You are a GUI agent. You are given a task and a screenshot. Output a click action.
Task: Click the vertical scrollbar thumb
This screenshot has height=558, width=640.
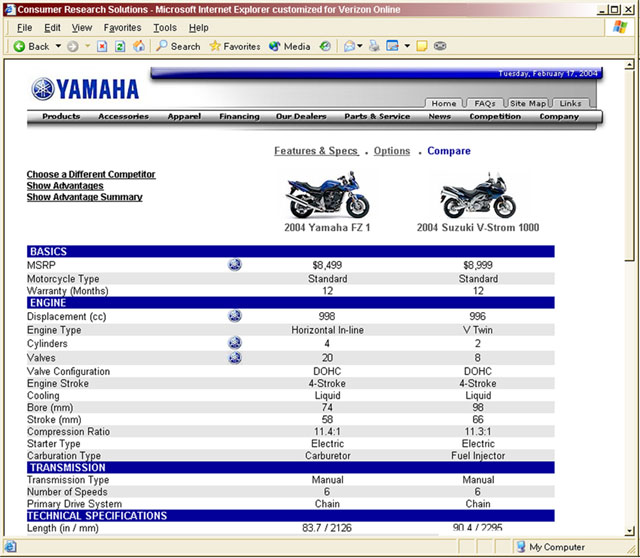630,165
